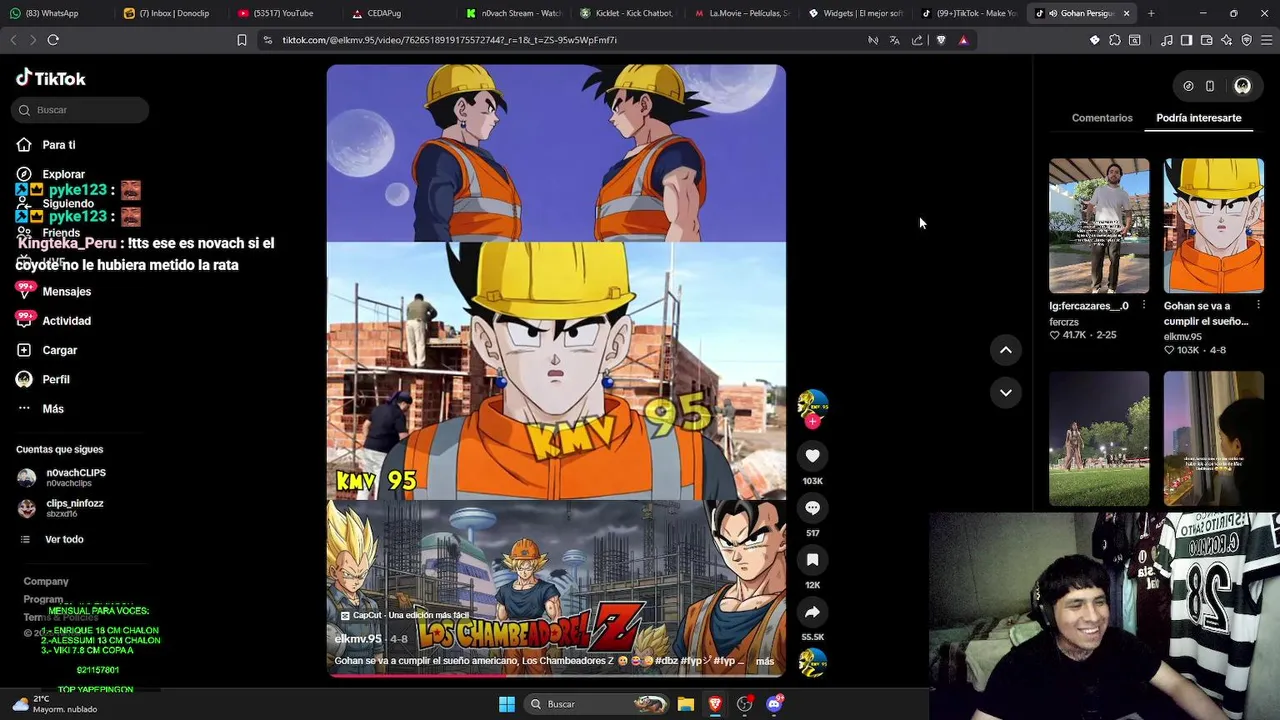Image resolution: width=1280 pixels, height=720 pixels.
Task: Click the TikTok coins icon in header
Action: coord(1188,86)
